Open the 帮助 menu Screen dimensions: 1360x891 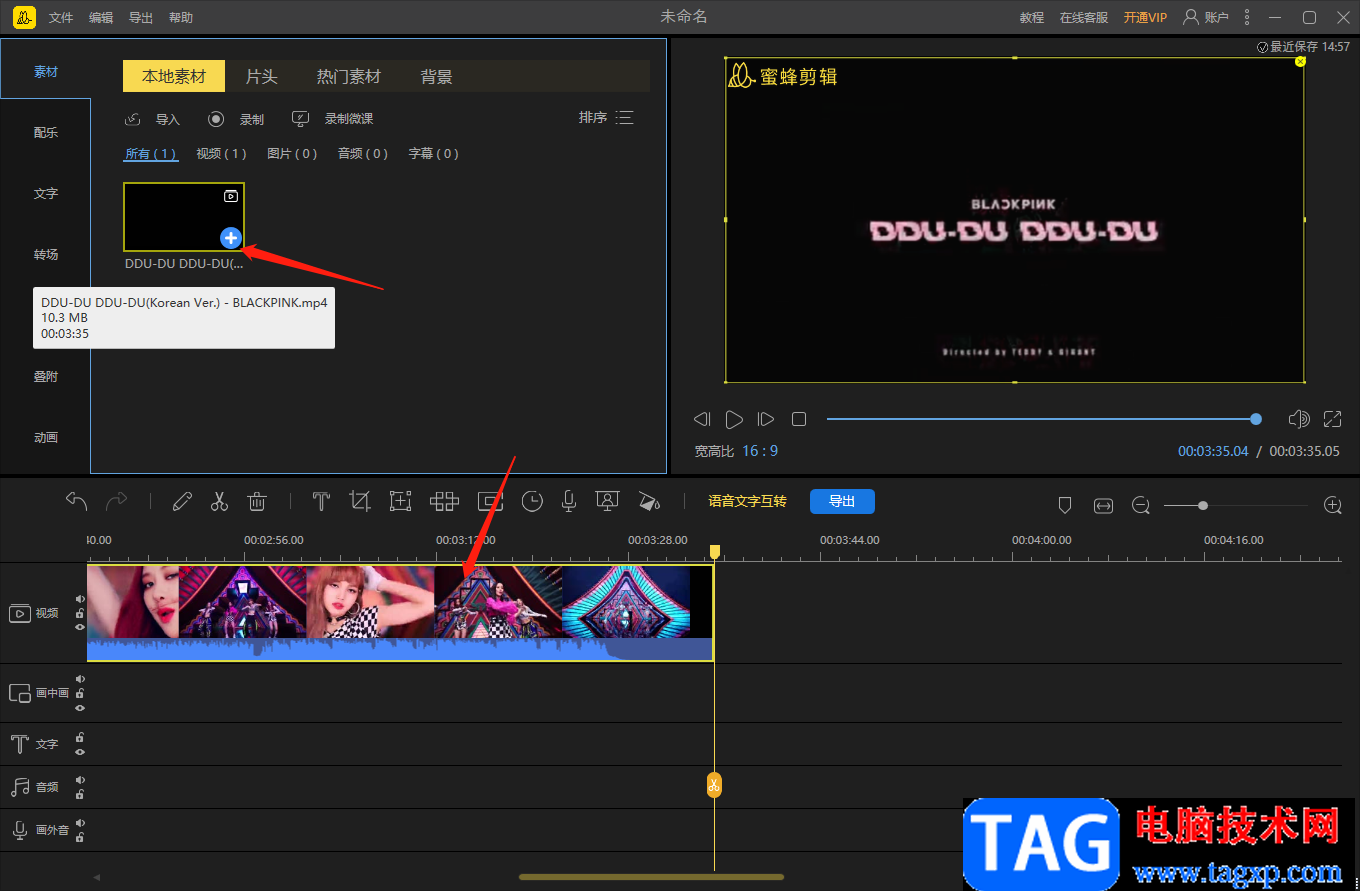(x=181, y=18)
